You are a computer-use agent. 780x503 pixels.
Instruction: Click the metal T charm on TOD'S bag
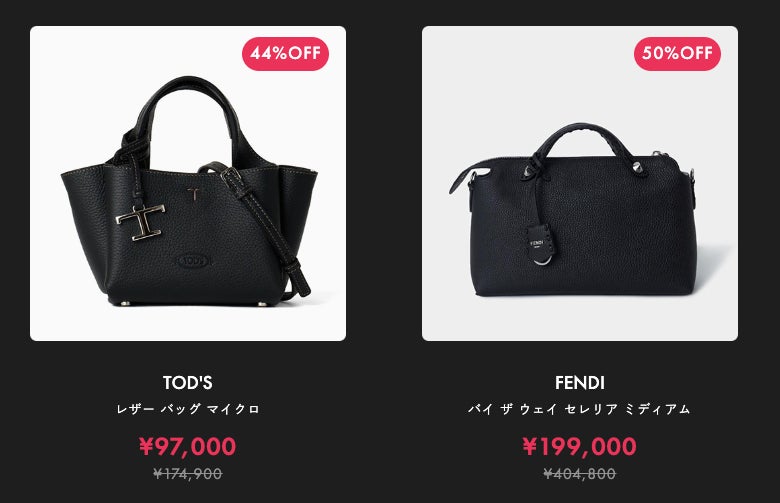[141, 221]
